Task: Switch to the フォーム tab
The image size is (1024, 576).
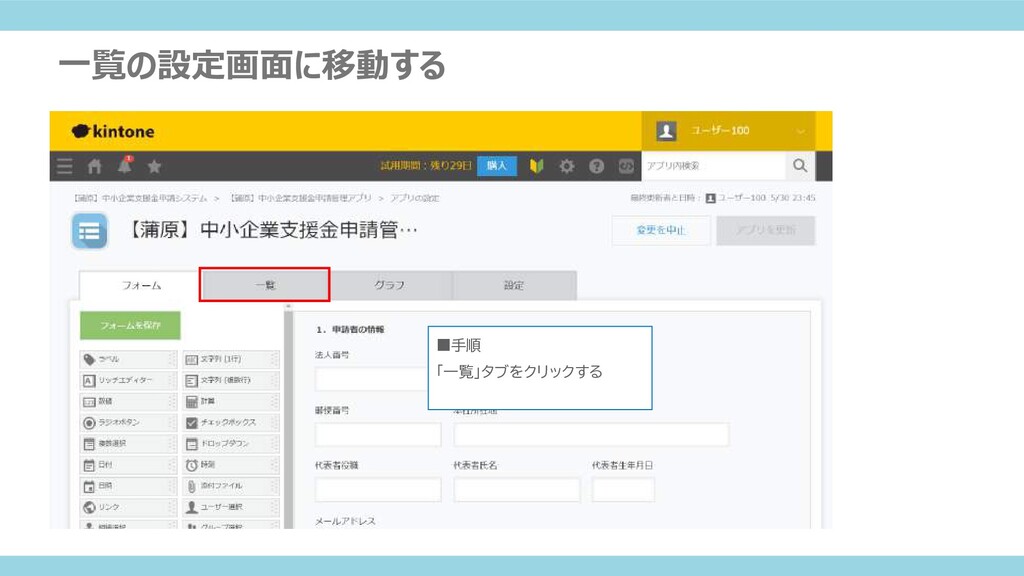Action: pos(140,285)
